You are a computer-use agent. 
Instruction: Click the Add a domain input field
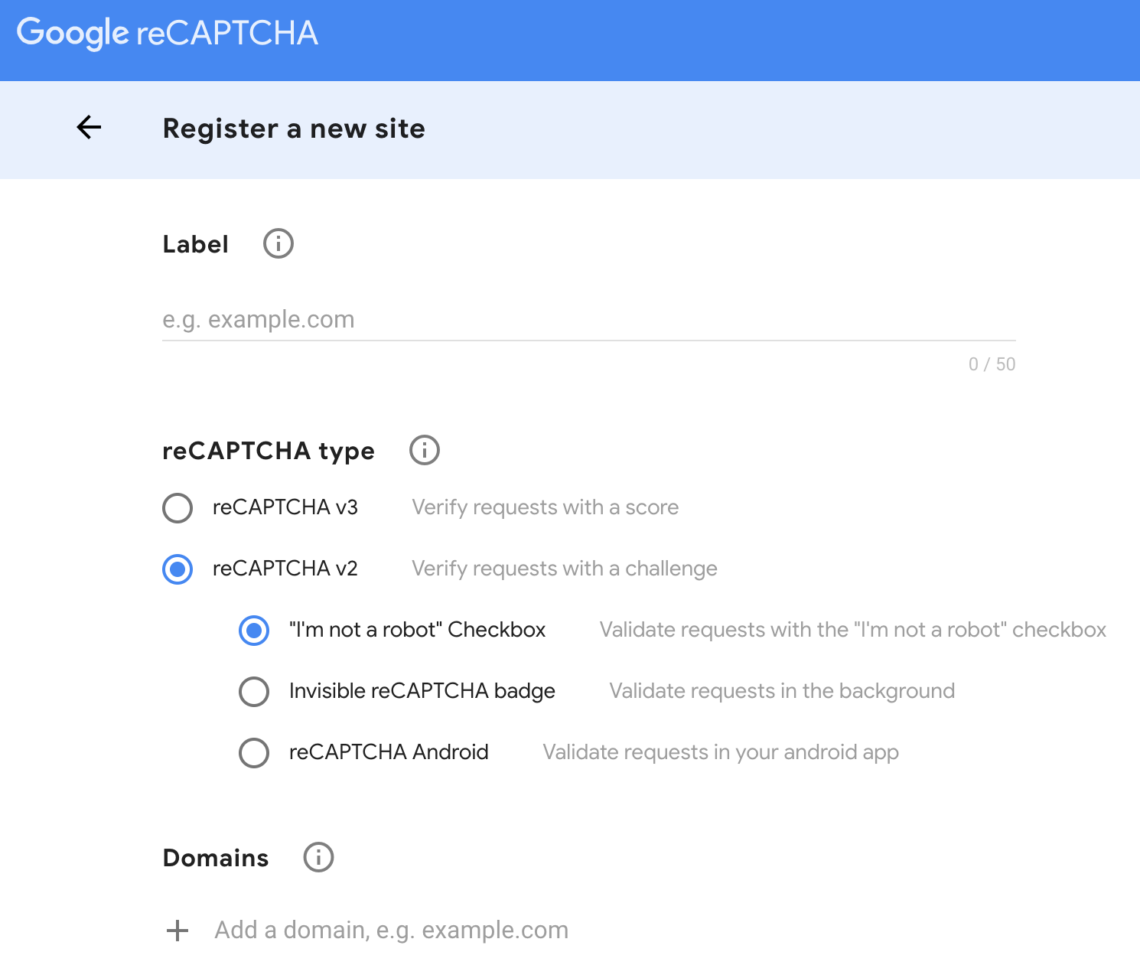tap(390, 930)
